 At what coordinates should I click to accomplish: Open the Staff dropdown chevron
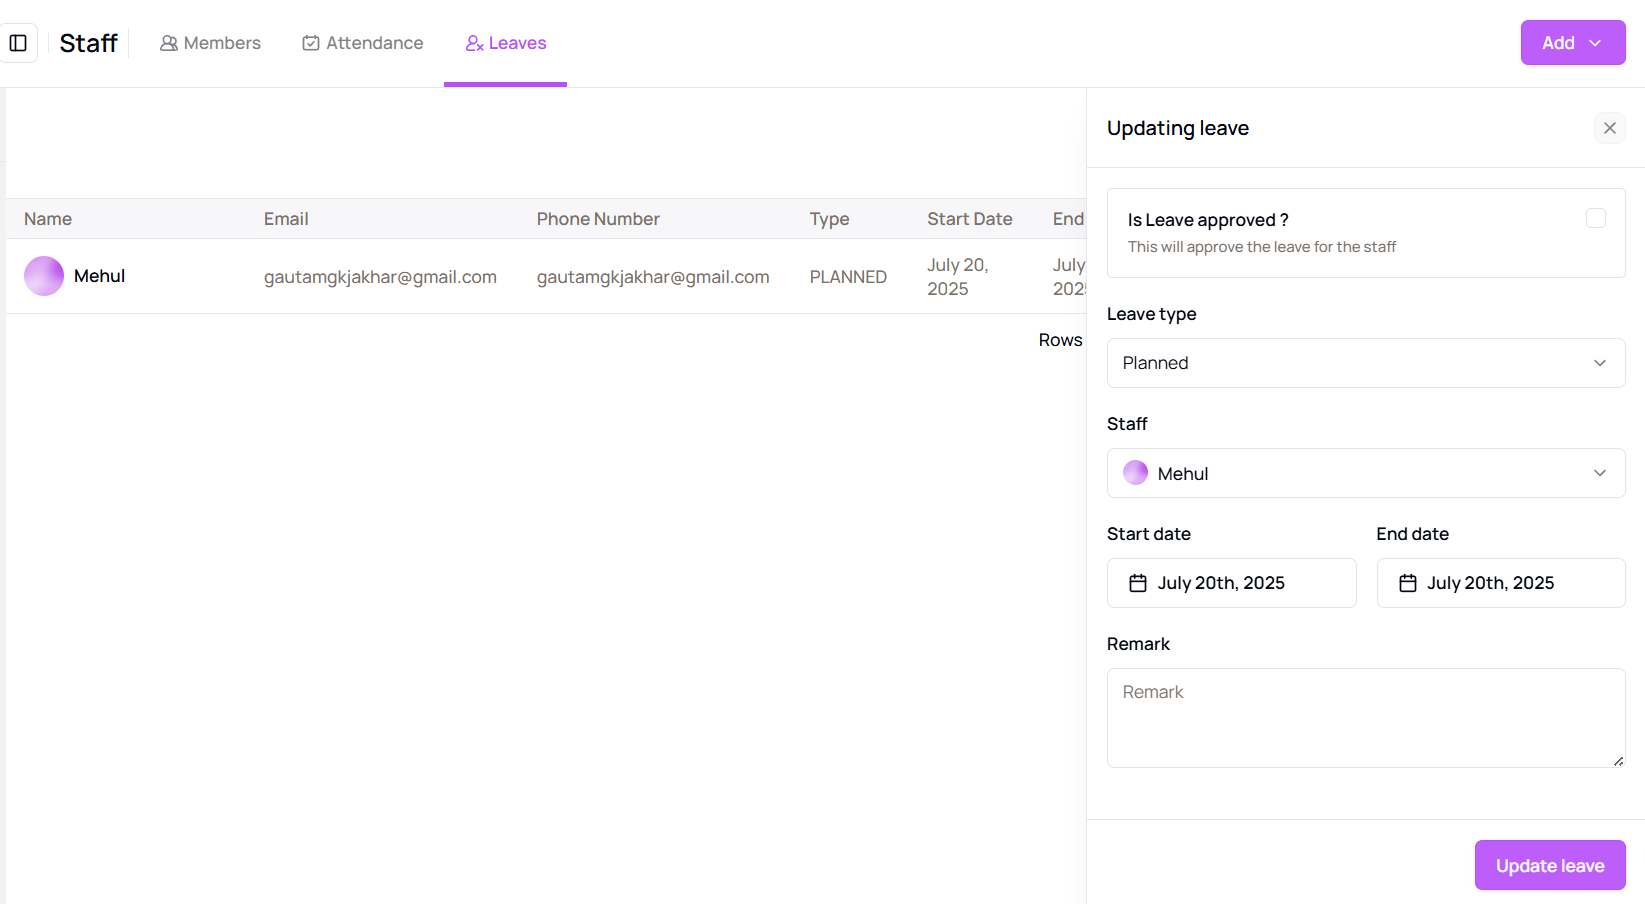(x=1599, y=473)
